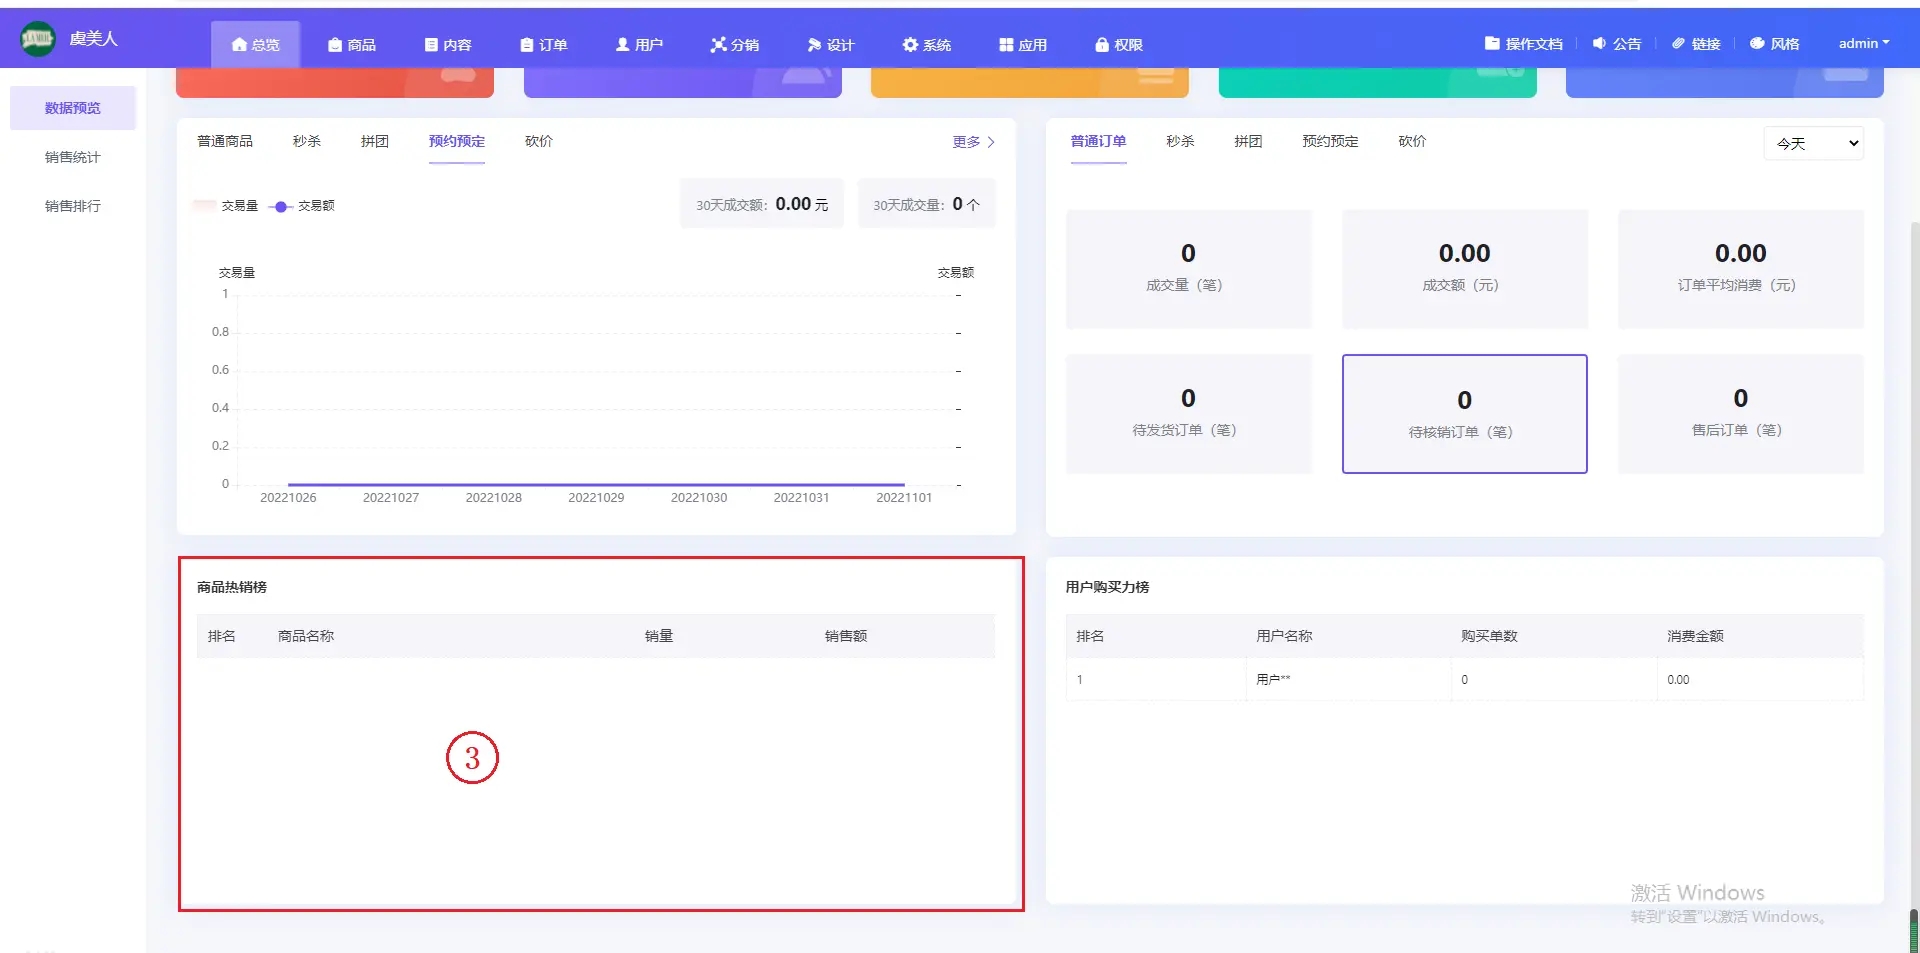Image resolution: width=1920 pixels, height=953 pixels.
Task: Open 更多 to see more product data
Action: click(x=973, y=142)
